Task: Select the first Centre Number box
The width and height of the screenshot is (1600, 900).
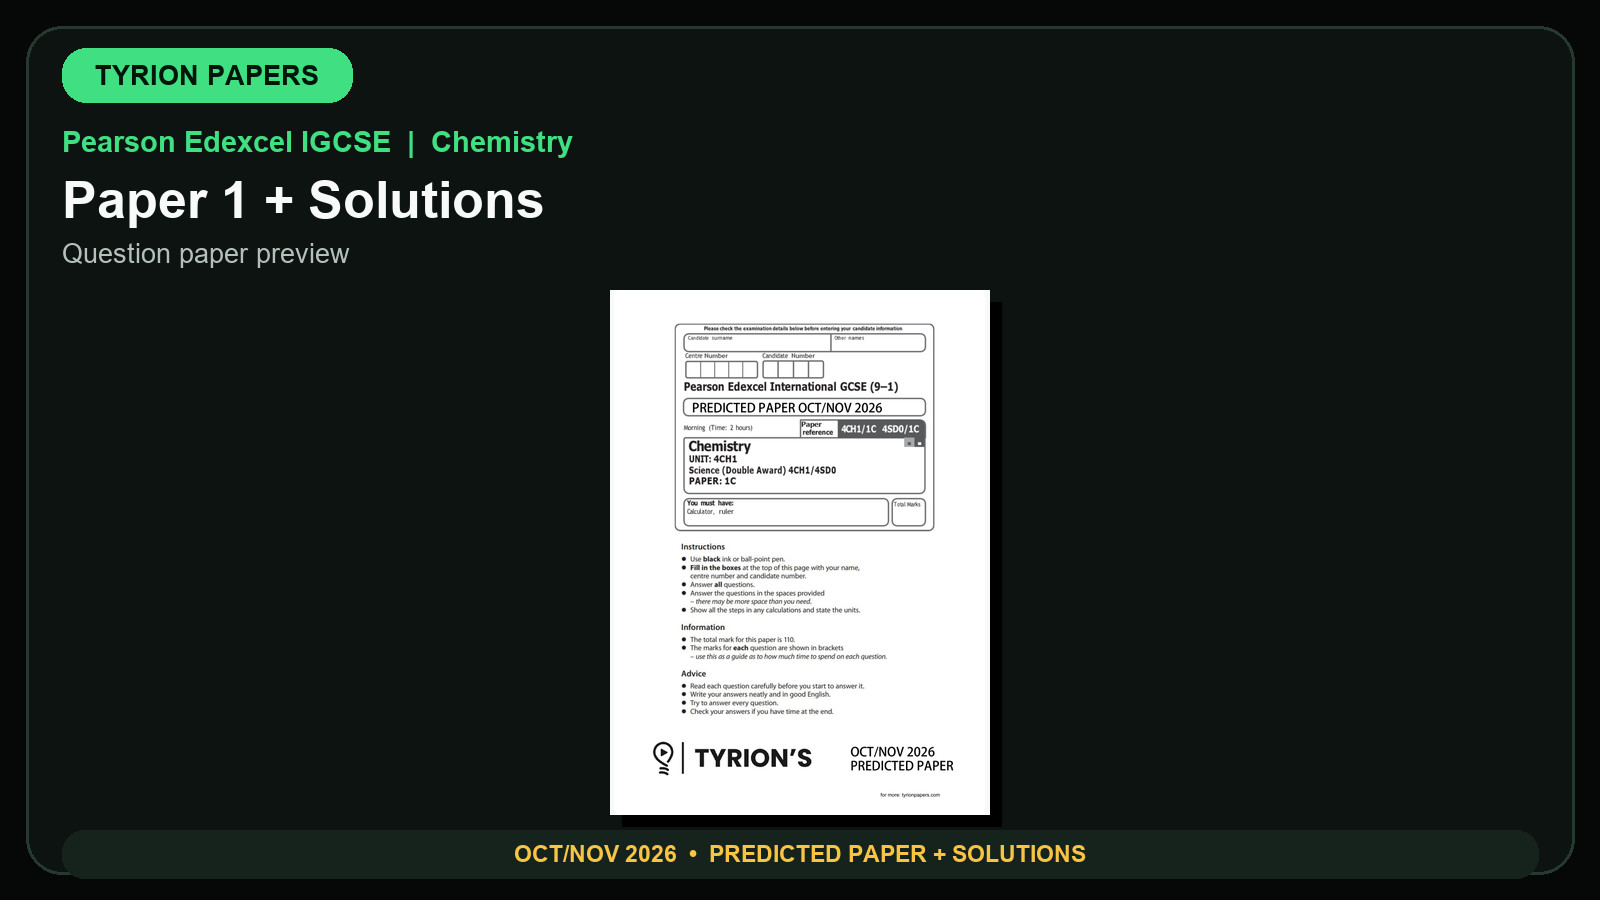Action: pyautogui.click(x=693, y=370)
